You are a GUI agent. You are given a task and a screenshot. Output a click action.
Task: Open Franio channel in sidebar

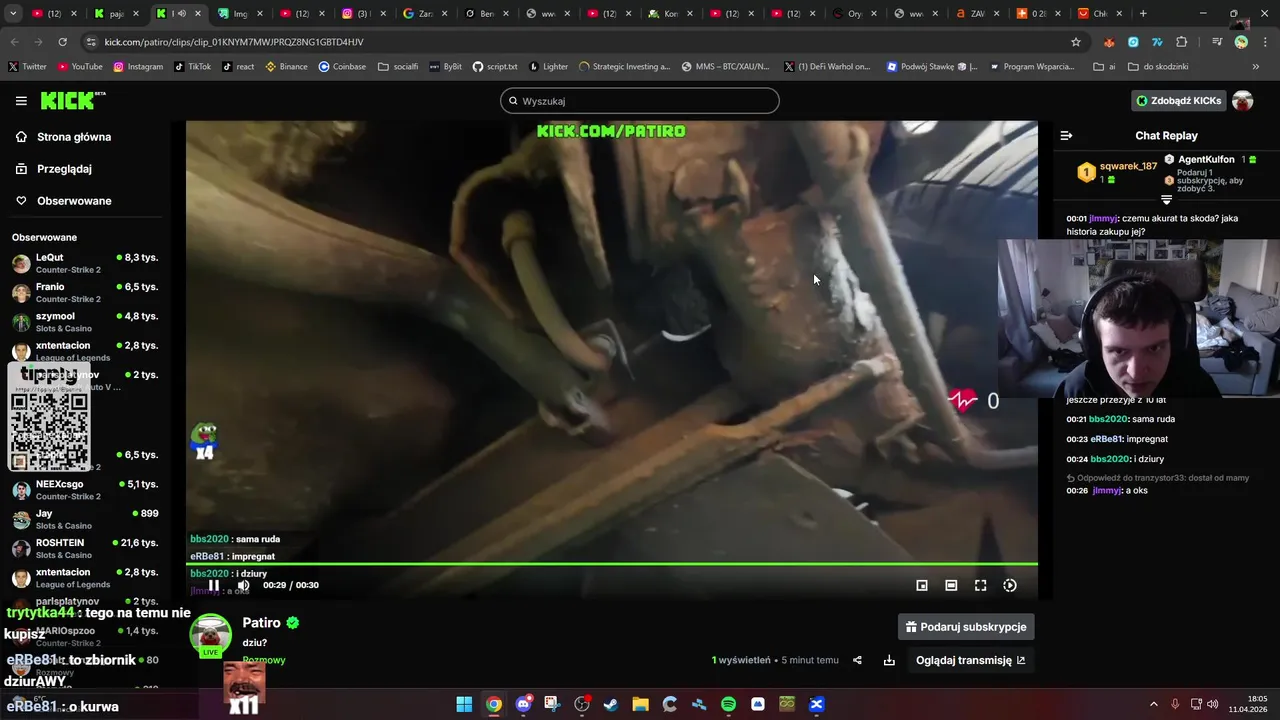85,292
